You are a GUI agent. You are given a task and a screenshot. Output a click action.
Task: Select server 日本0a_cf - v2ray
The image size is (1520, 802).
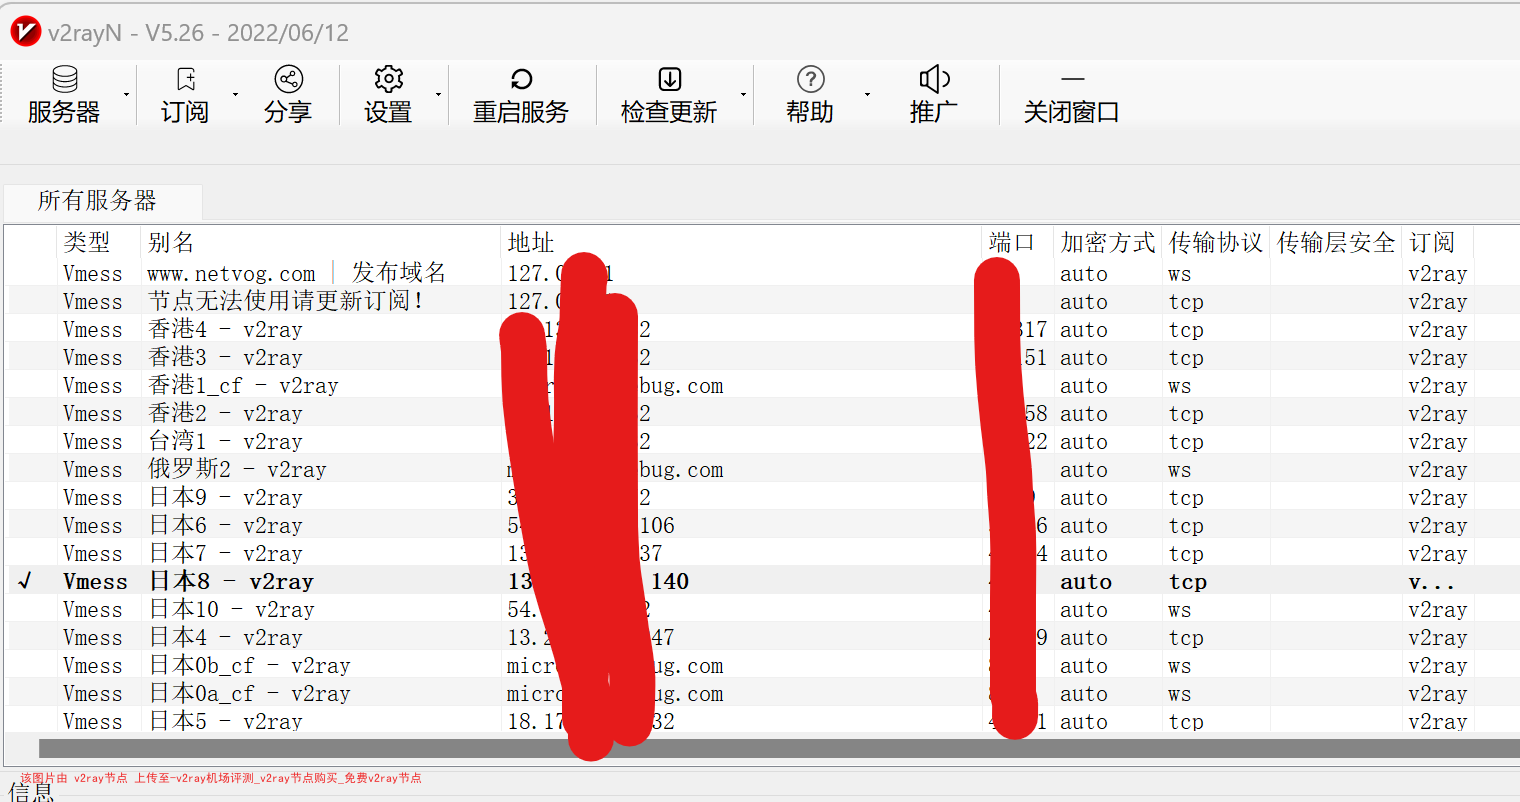click(764, 693)
